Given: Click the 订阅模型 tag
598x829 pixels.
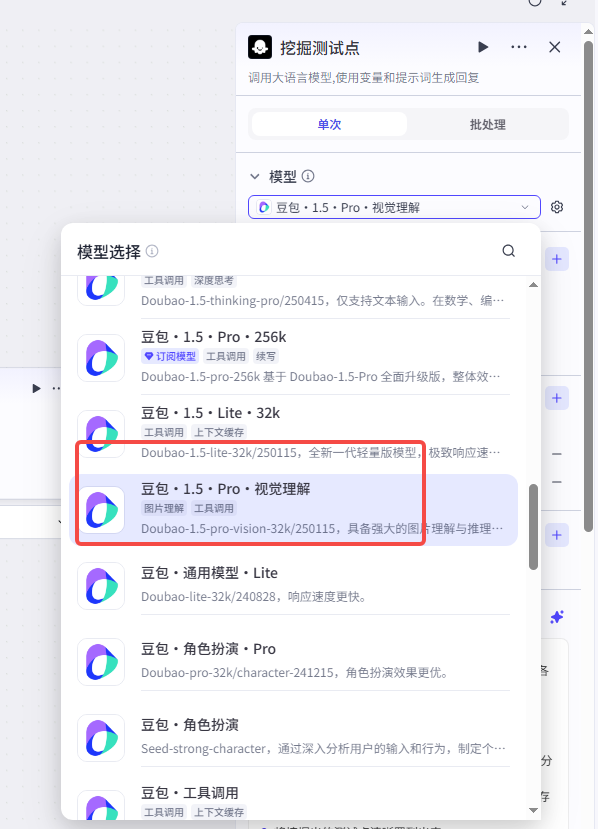Looking at the screenshot, I should (170, 356).
